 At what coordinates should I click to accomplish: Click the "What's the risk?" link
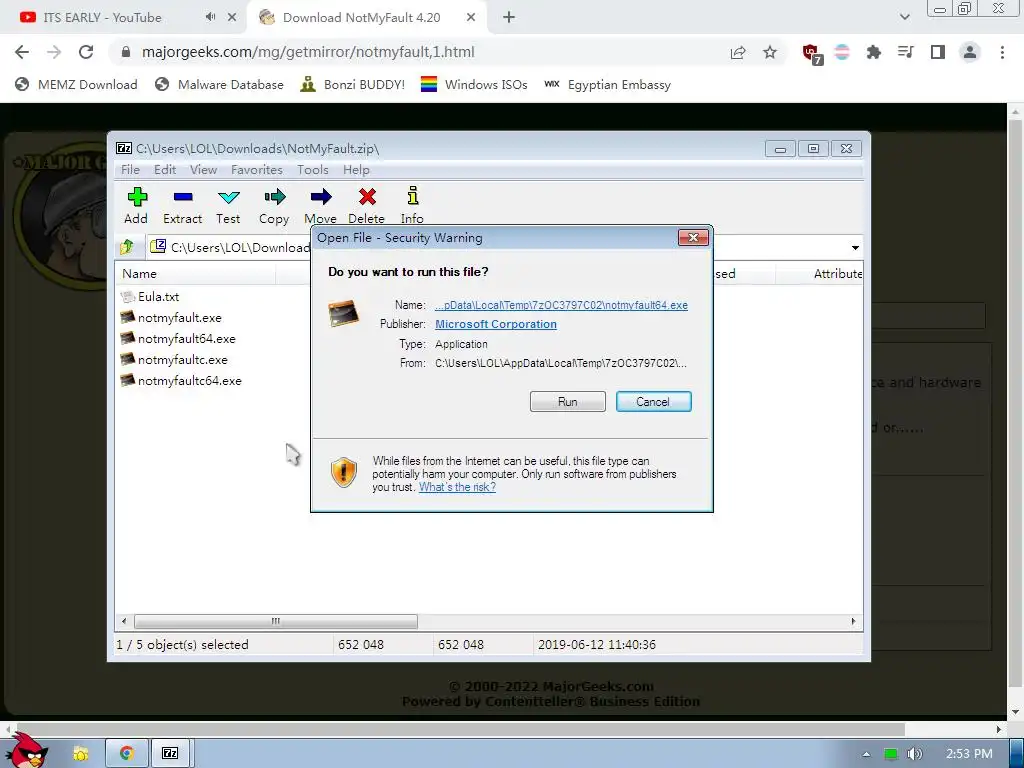(x=457, y=487)
